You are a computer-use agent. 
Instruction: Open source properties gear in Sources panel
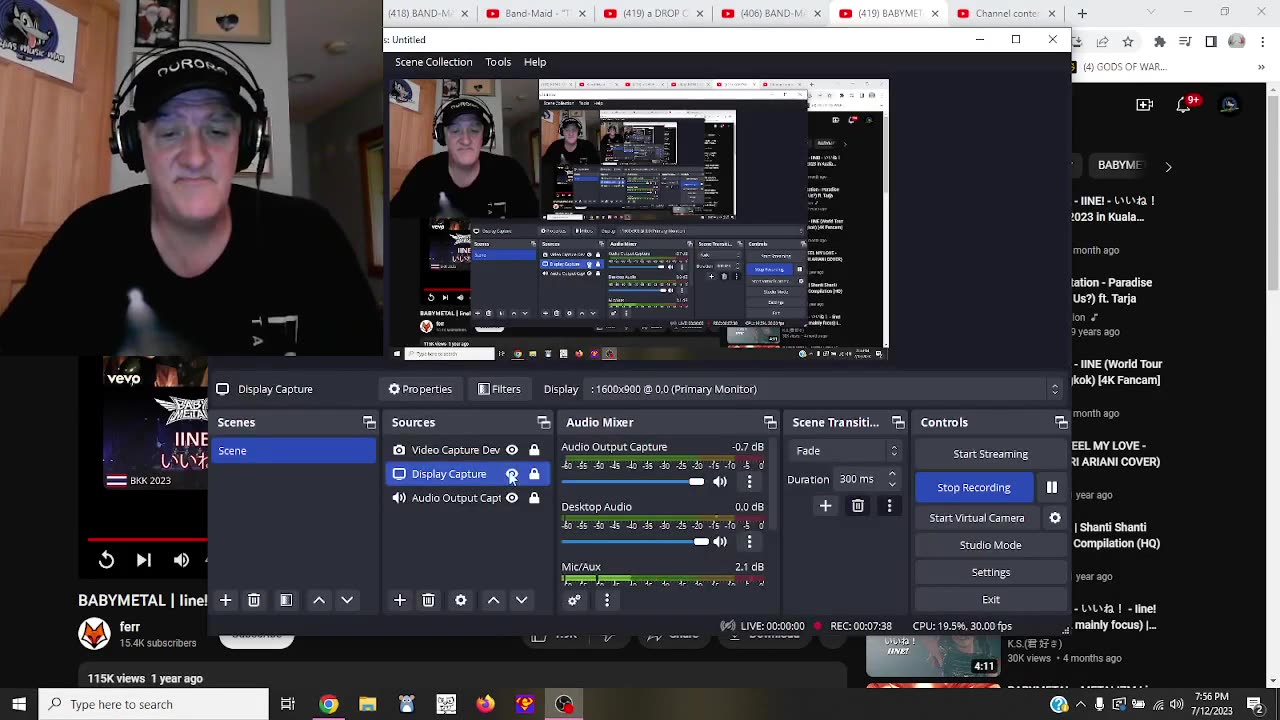click(461, 600)
